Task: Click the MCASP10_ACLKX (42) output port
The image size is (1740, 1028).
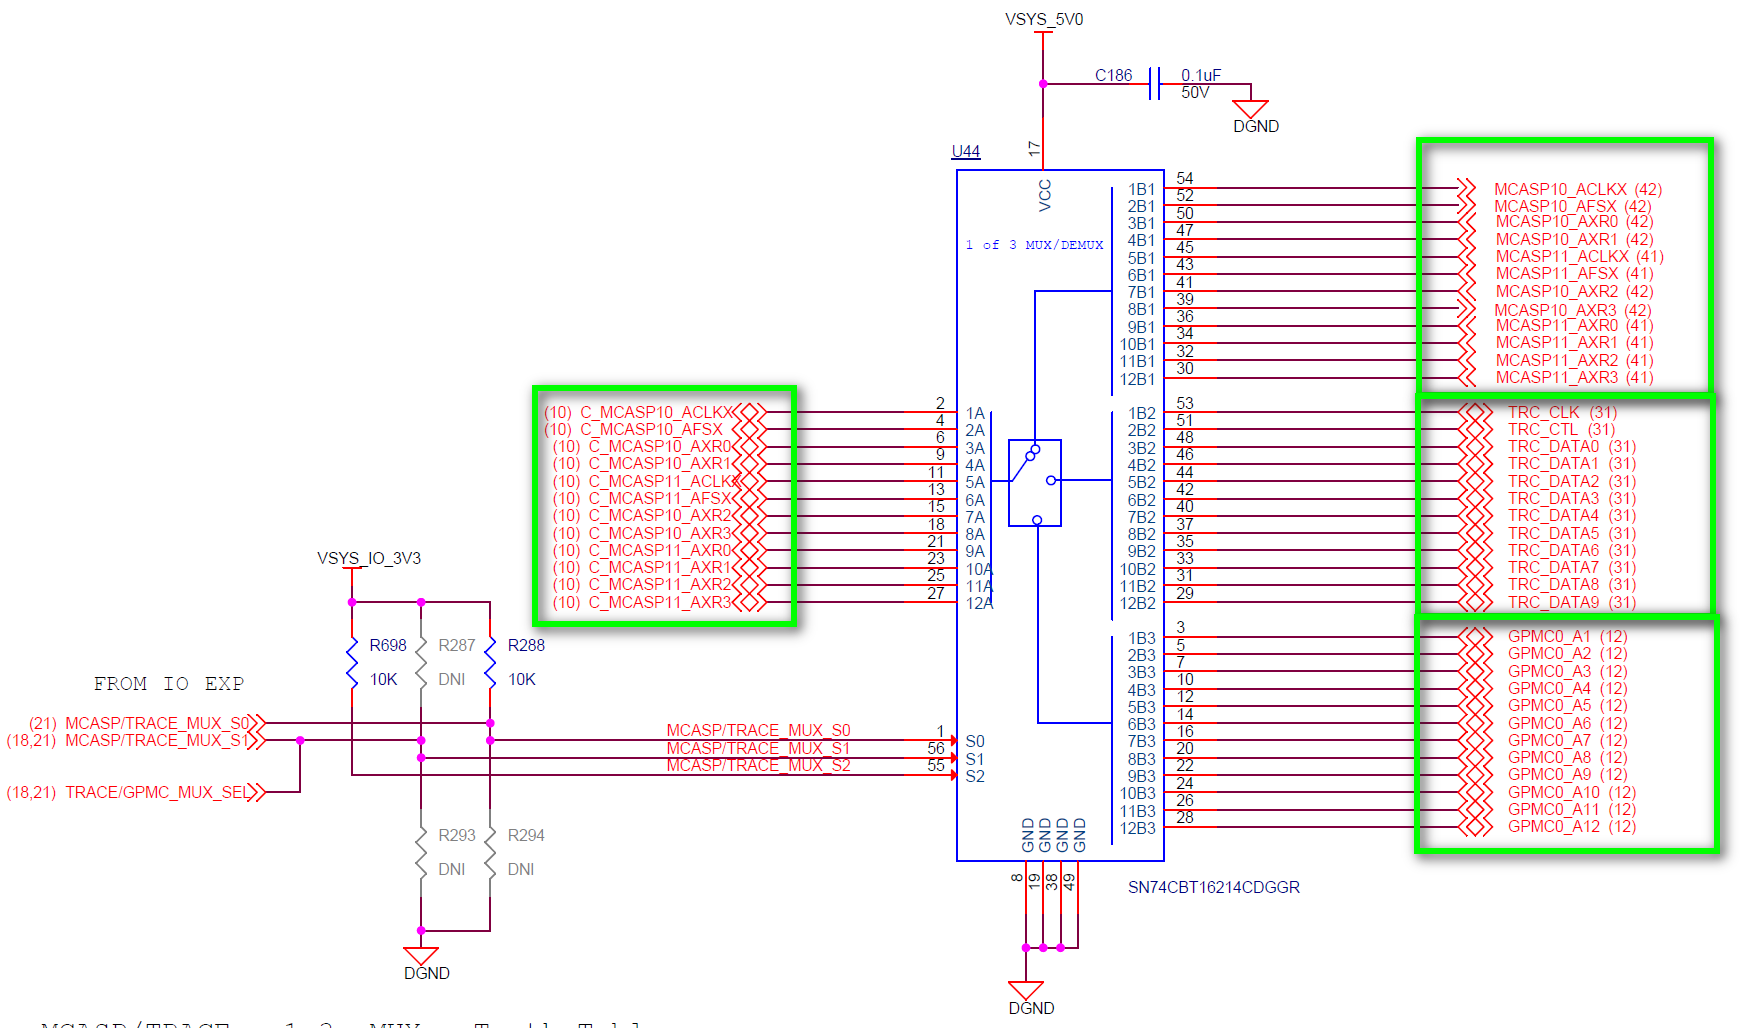Action: click(x=1560, y=189)
